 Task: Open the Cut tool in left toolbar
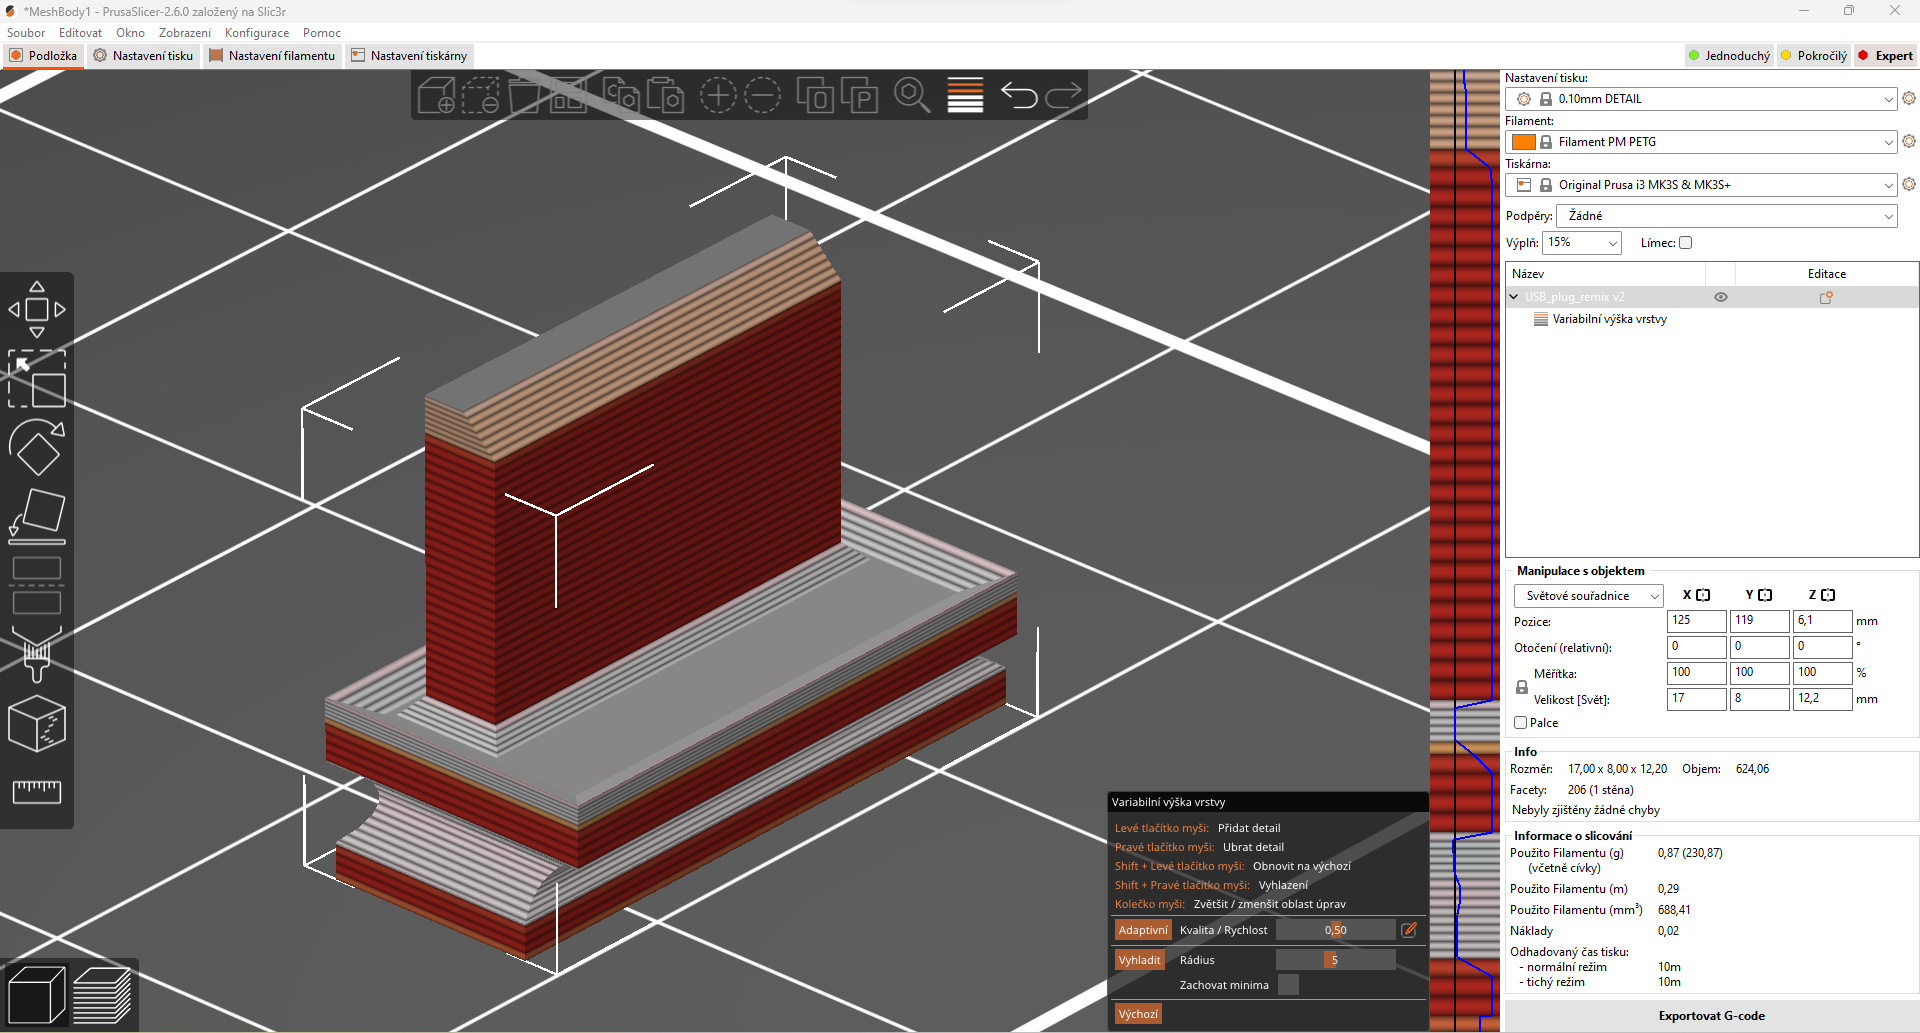[37, 586]
